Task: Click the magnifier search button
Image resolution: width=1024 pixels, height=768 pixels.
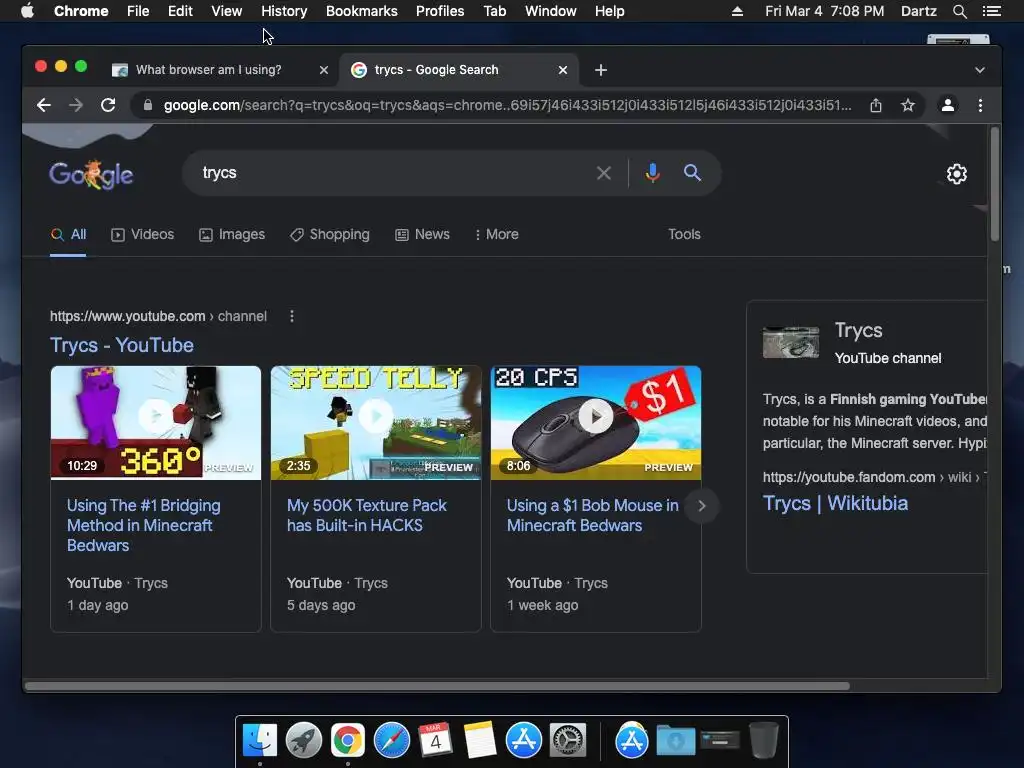Action: coord(692,173)
